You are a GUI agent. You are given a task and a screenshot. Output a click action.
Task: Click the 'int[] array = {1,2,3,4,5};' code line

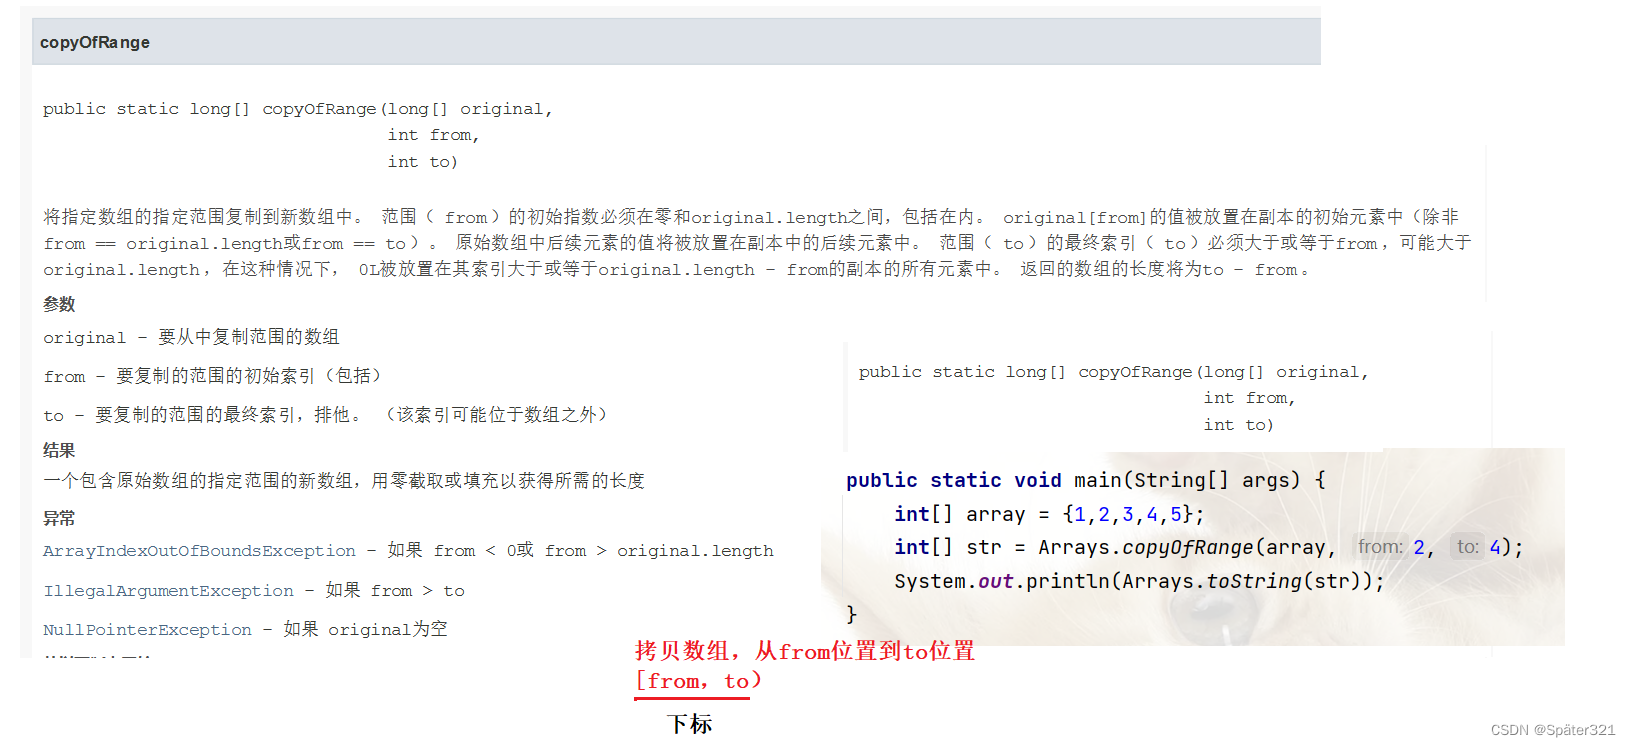pos(1049,514)
